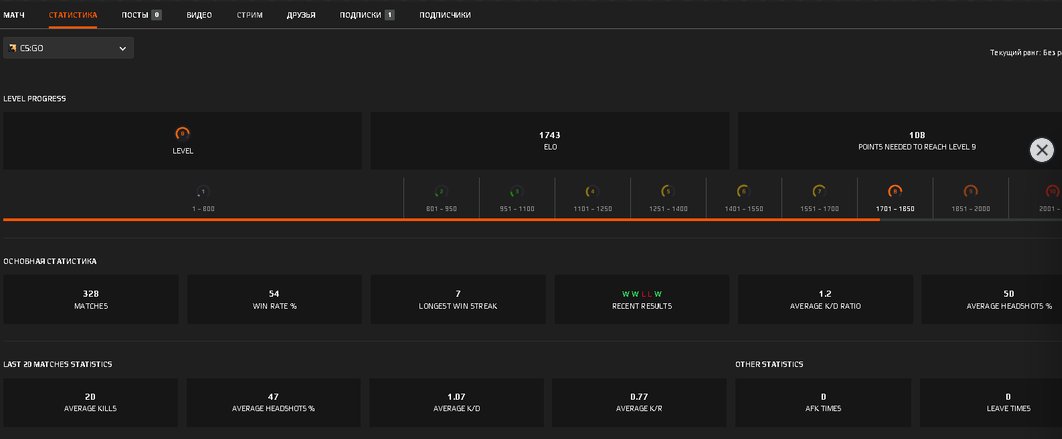Click the OTHER STATISTICS heading
Image resolution: width=1062 pixels, height=439 pixels.
pyautogui.click(x=769, y=364)
